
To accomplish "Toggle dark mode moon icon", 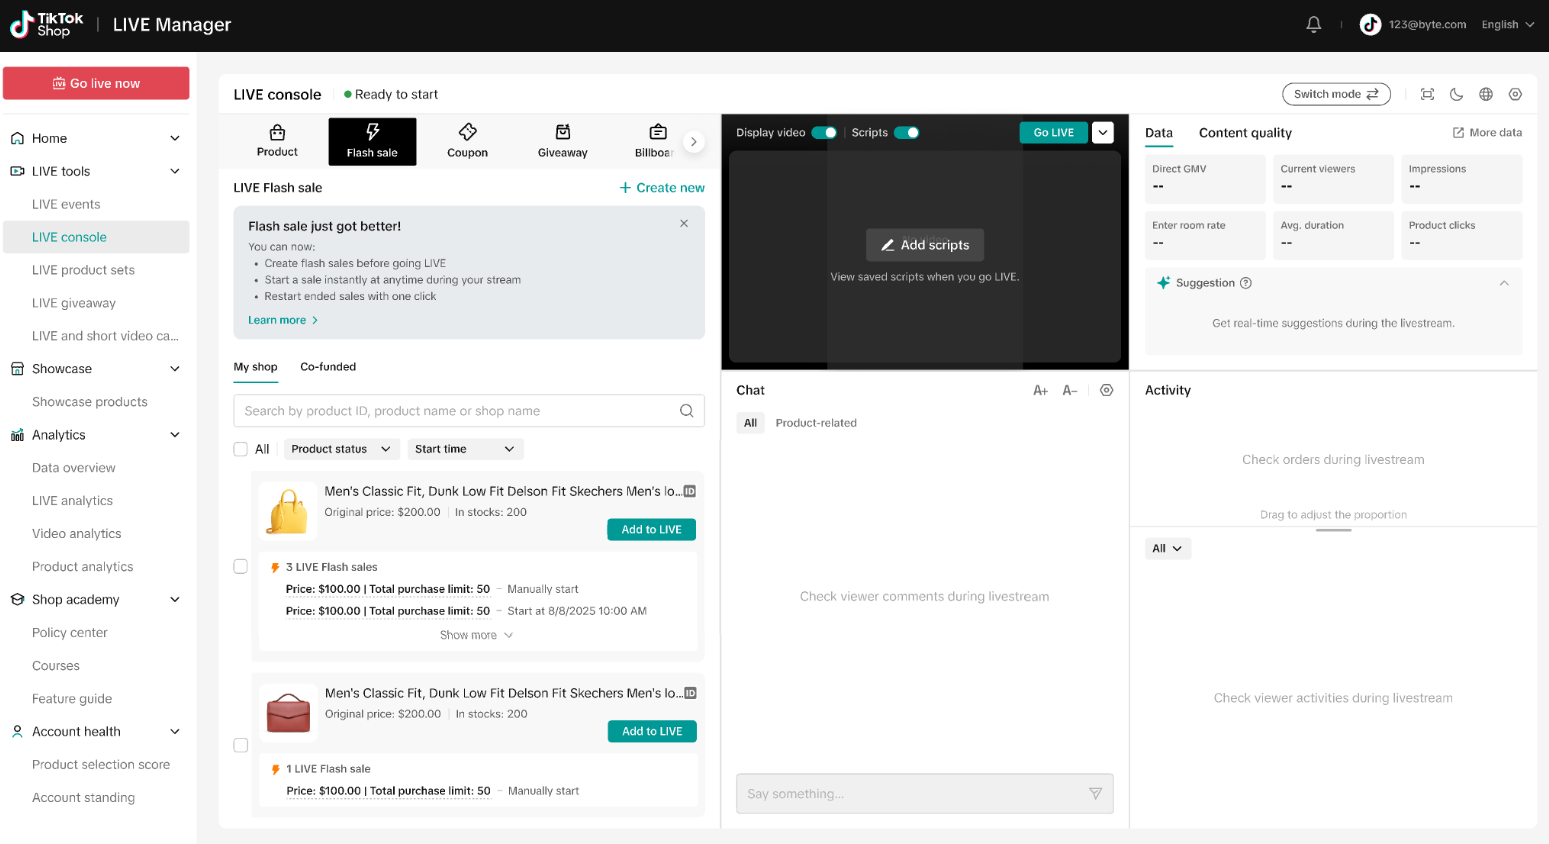I will coord(1456,94).
